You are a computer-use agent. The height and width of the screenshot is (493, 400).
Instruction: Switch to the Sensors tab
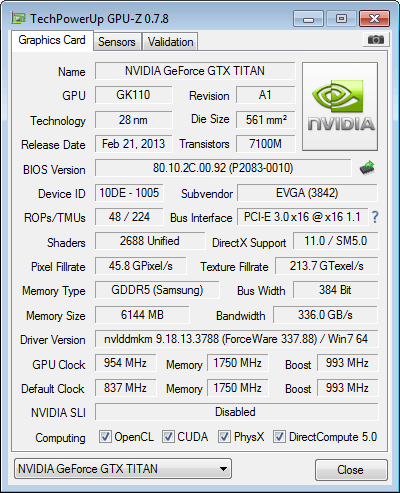pos(117,42)
